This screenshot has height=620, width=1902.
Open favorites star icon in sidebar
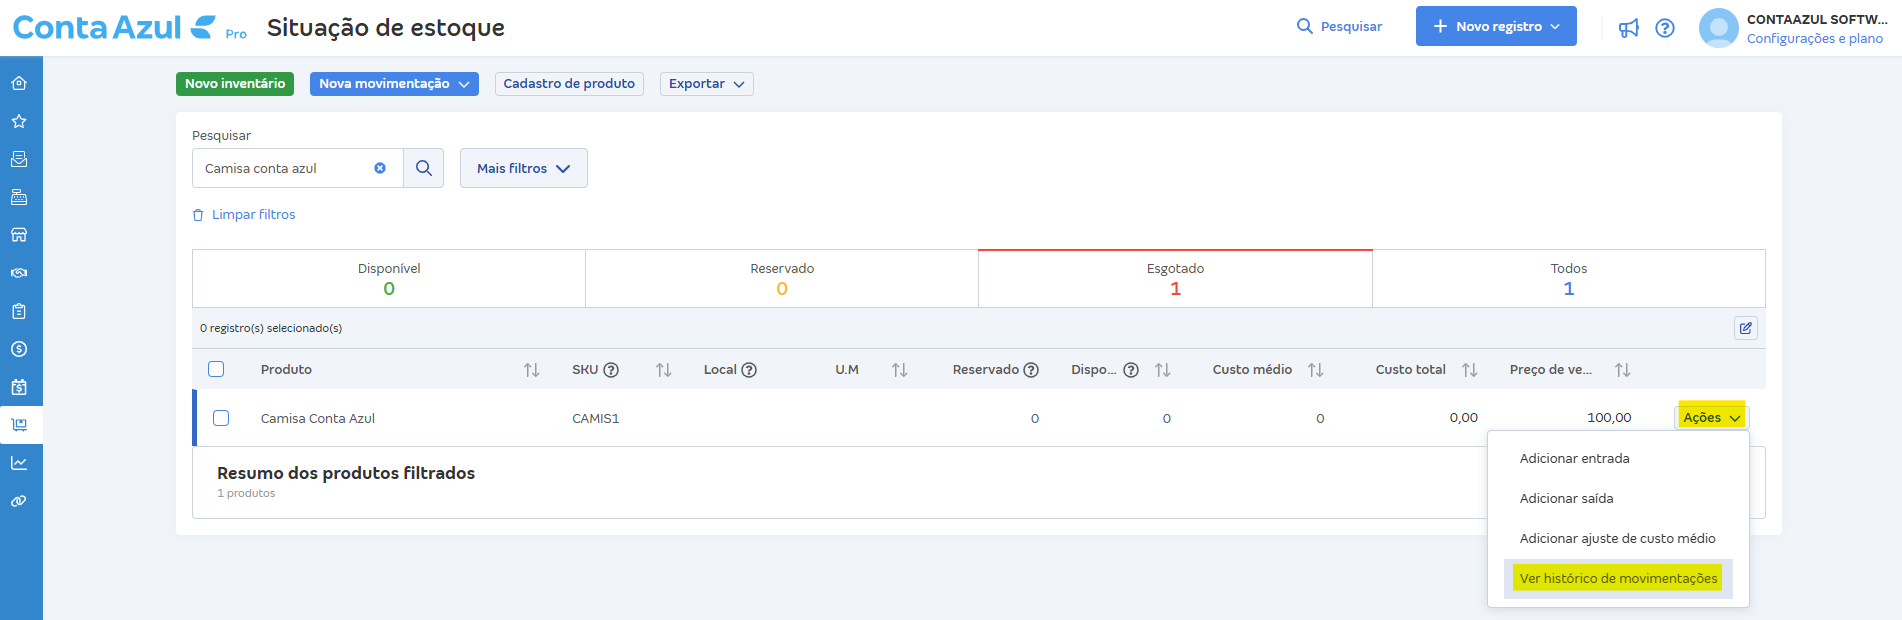19,121
